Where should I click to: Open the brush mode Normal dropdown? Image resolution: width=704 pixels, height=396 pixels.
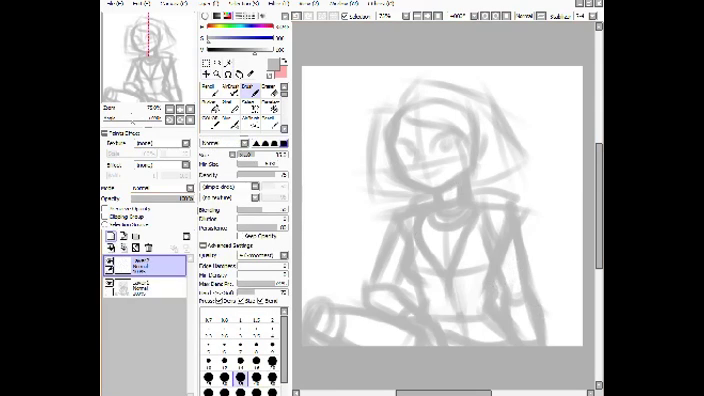click(x=244, y=143)
